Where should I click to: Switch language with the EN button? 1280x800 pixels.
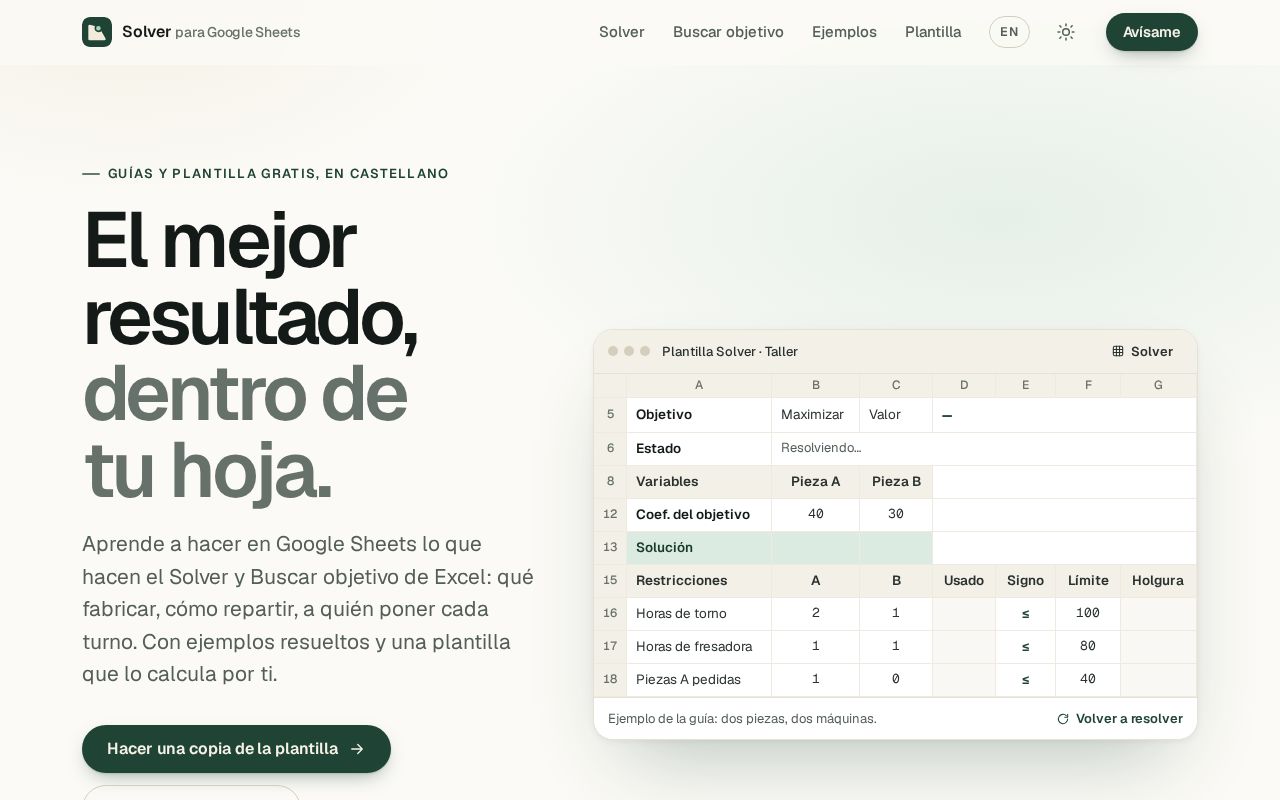click(1009, 32)
